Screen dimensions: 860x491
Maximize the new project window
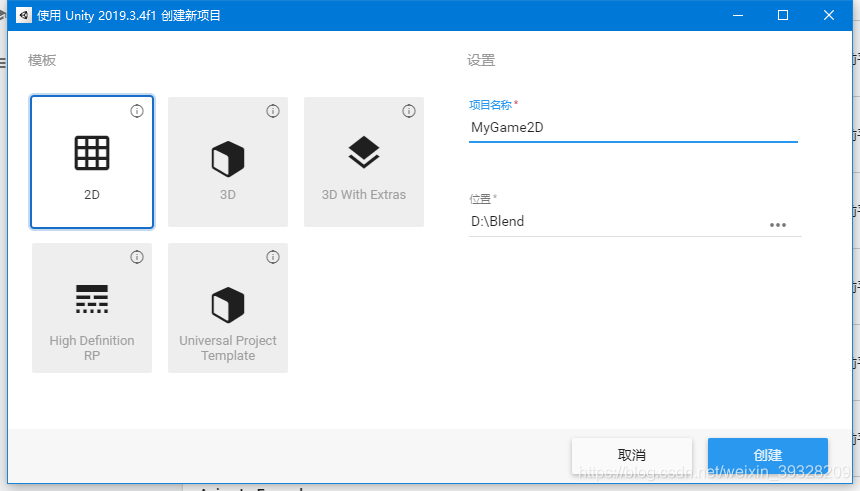tap(783, 15)
